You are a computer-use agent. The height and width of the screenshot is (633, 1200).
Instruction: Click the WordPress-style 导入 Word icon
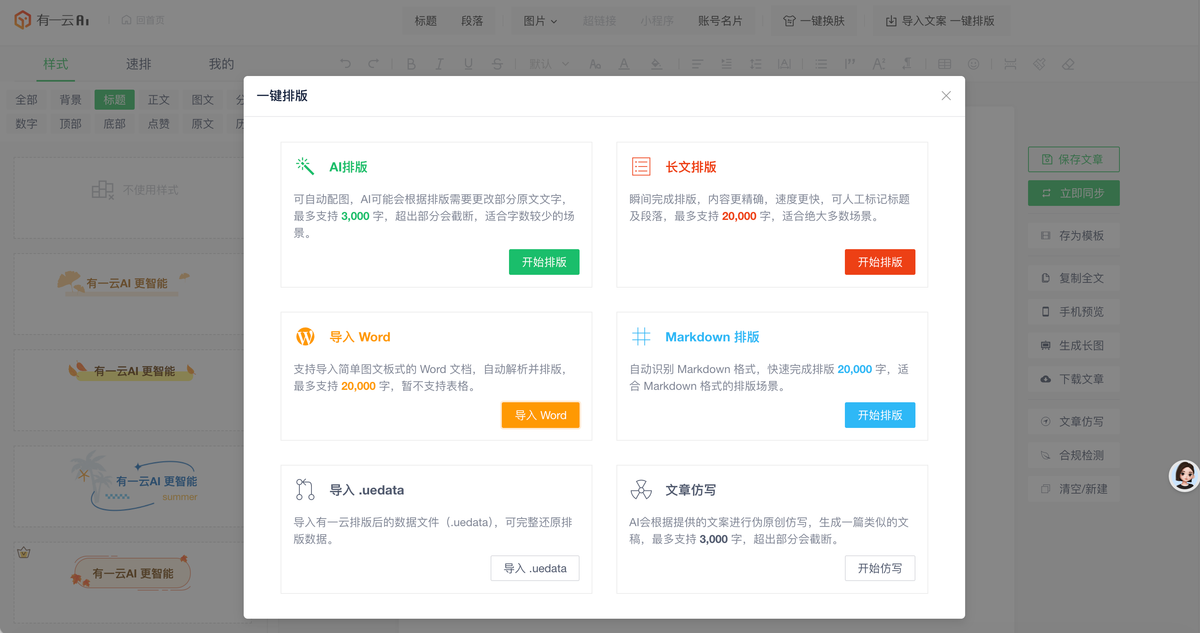click(305, 337)
